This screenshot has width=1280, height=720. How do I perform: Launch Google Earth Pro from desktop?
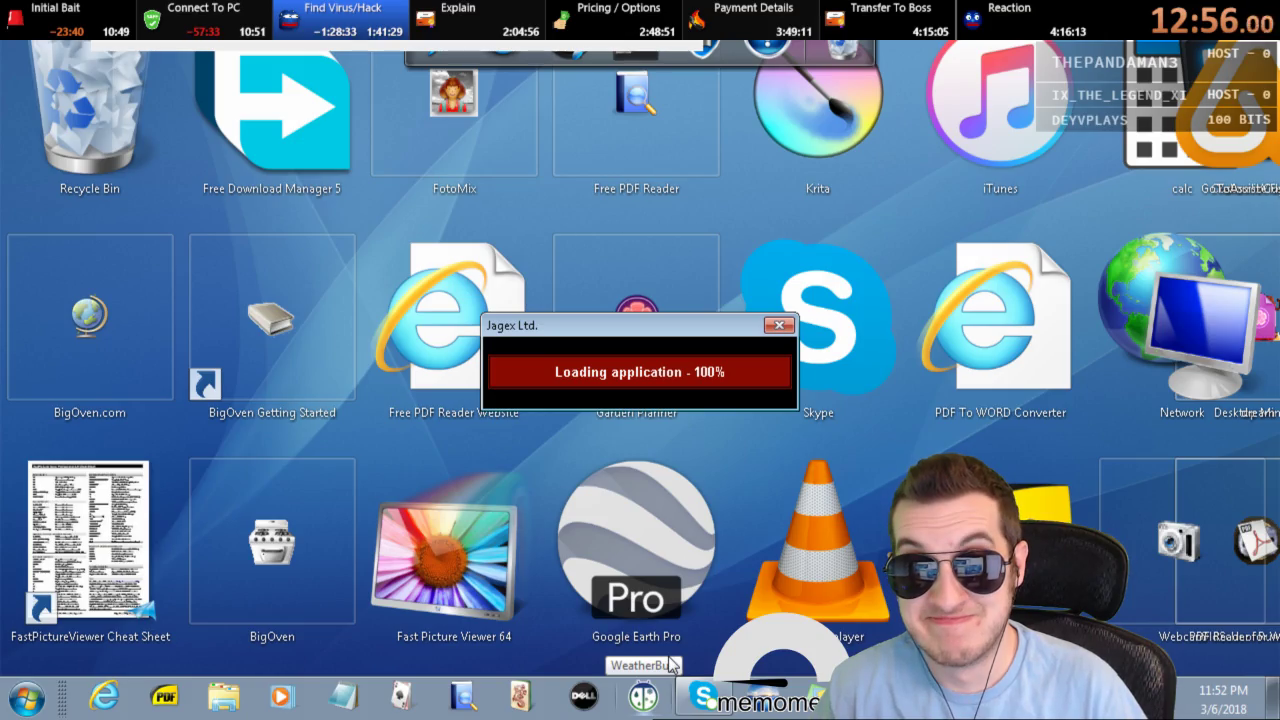[x=636, y=540]
